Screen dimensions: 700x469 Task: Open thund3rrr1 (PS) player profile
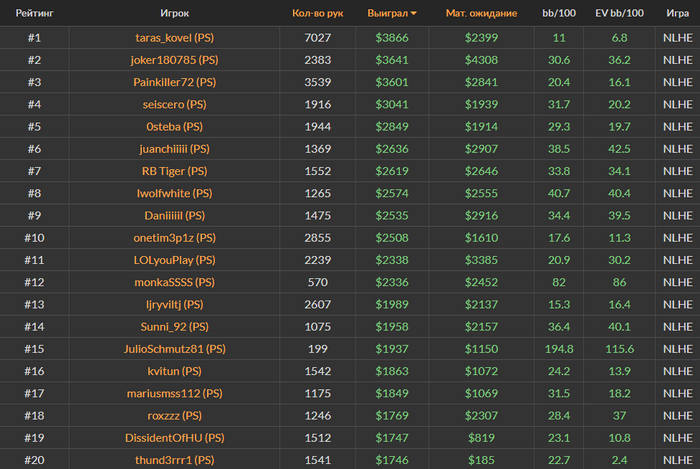pos(174,460)
